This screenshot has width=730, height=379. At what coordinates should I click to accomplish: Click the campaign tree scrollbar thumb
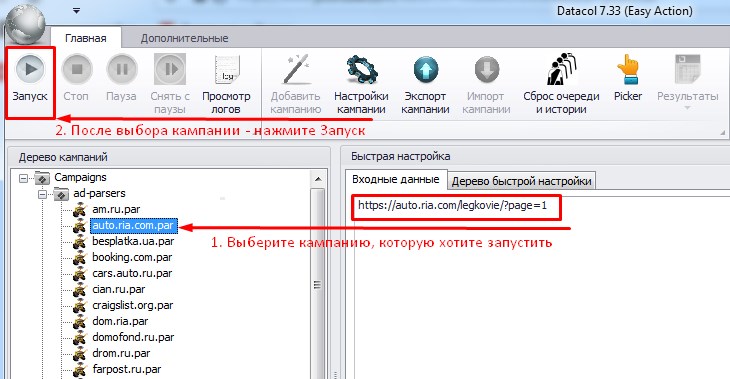[318, 285]
